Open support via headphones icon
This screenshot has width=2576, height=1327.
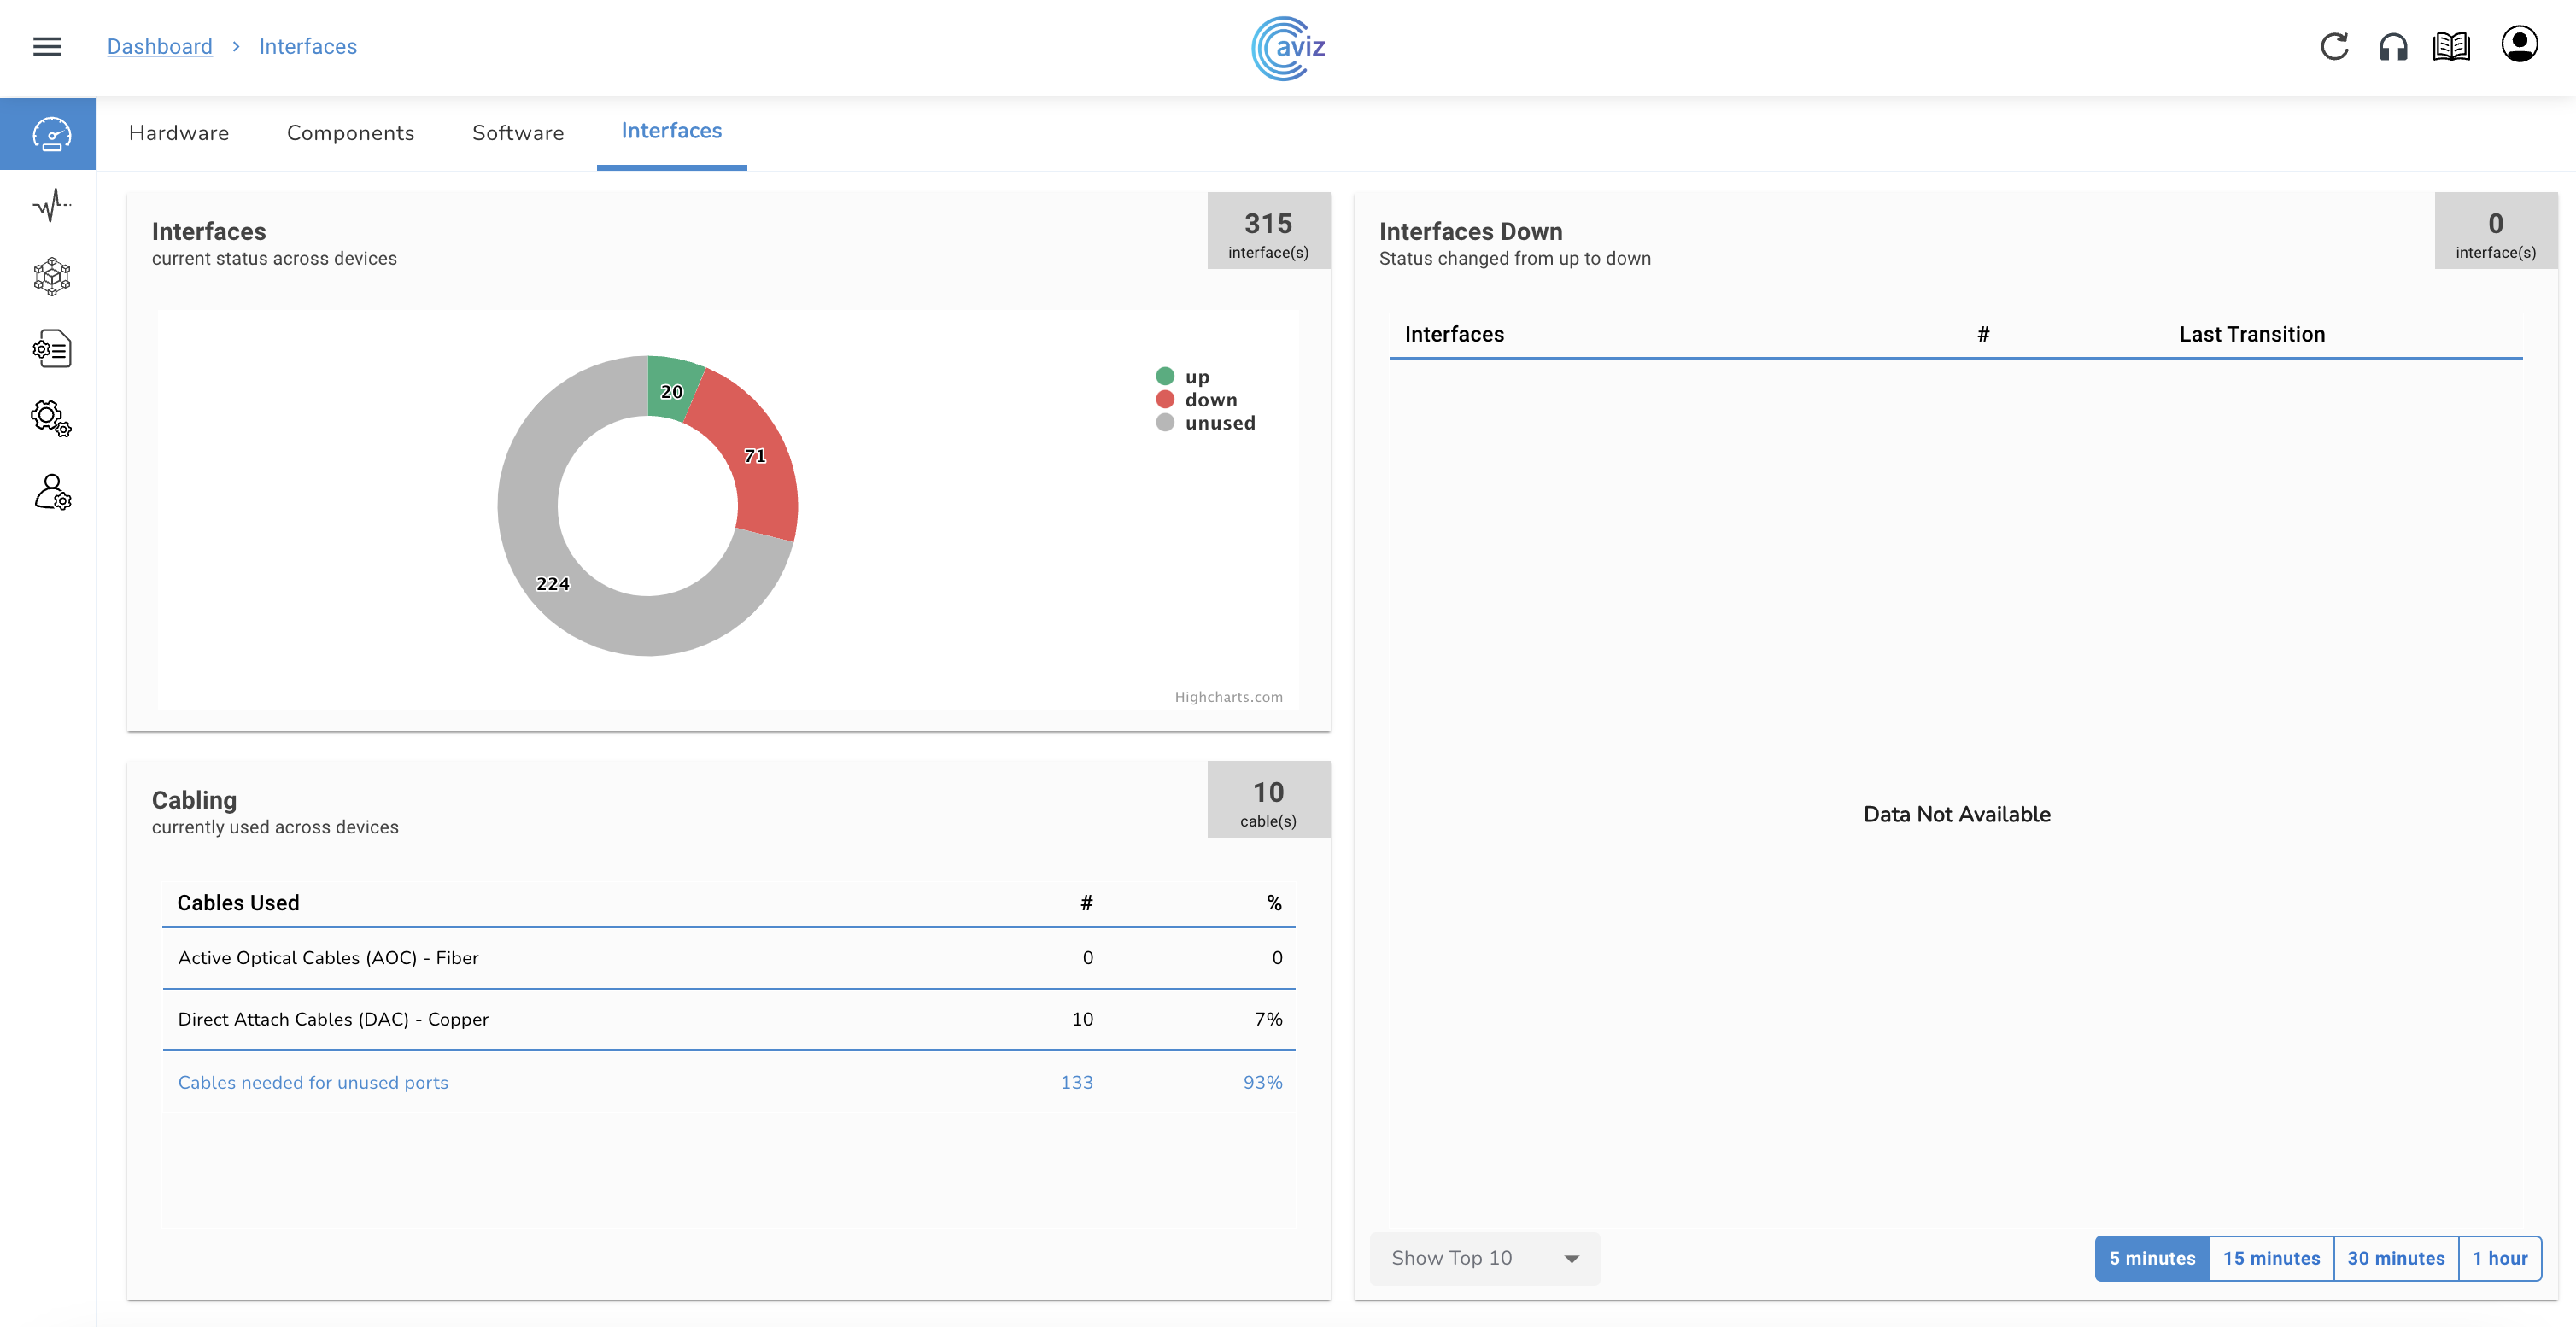[x=2393, y=47]
